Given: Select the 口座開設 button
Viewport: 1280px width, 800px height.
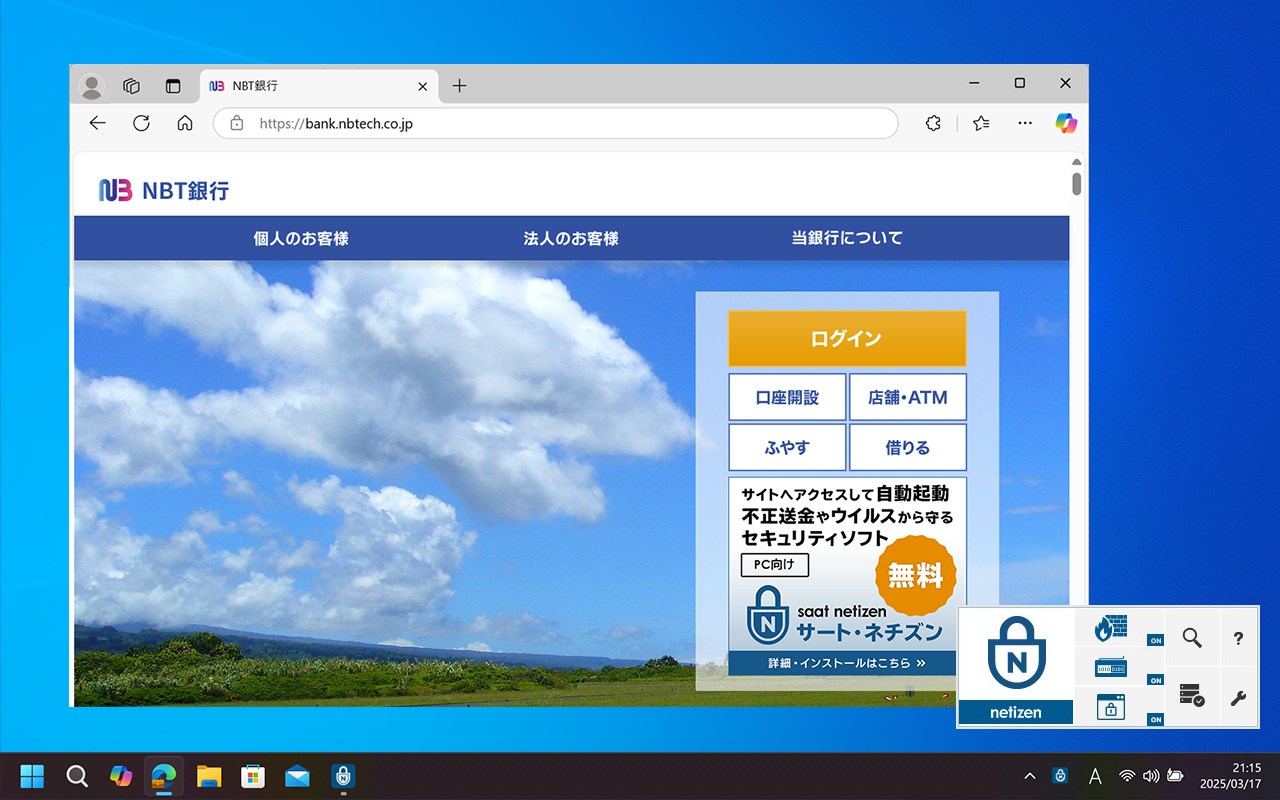Looking at the screenshot, I should (x=787, y=397).
